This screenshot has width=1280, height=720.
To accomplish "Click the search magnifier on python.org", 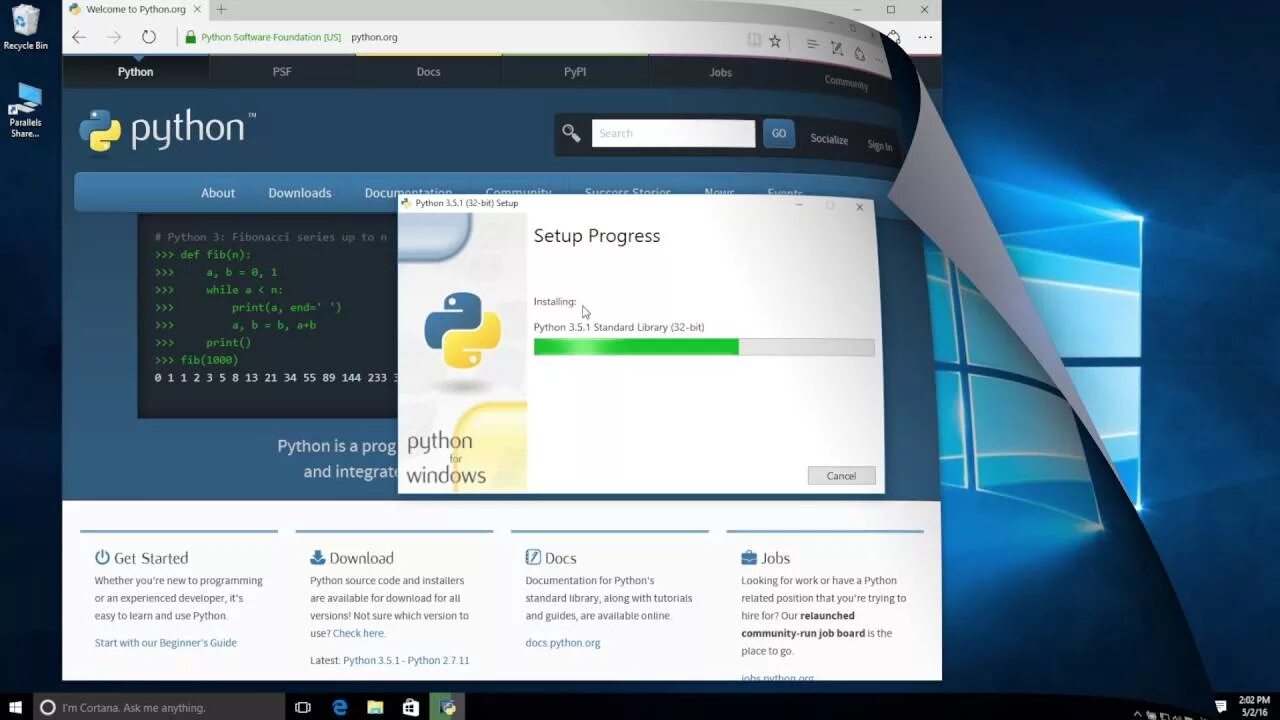I will click(570, 132).
